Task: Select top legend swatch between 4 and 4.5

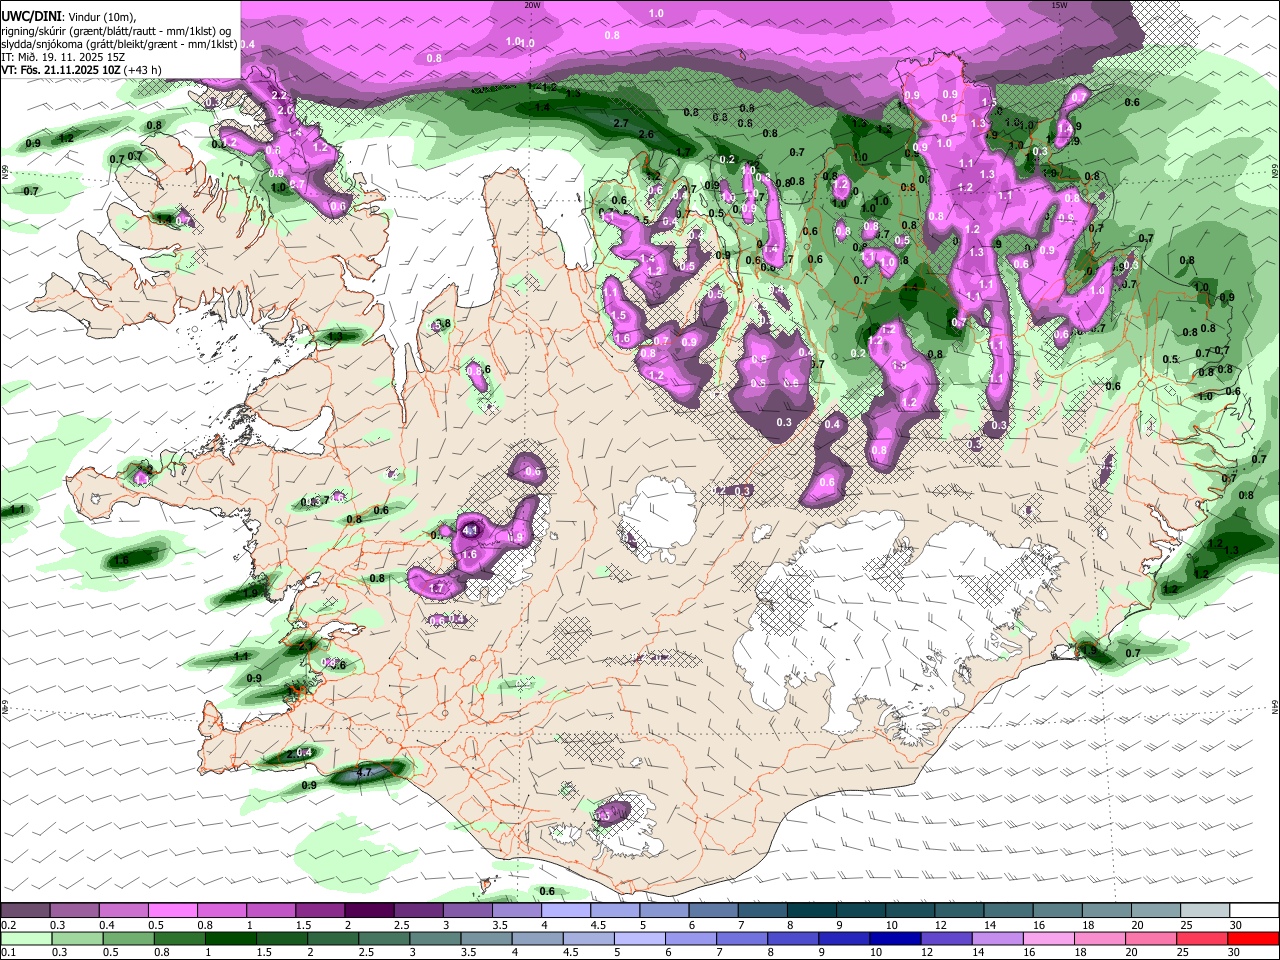Action: [565, 911]
